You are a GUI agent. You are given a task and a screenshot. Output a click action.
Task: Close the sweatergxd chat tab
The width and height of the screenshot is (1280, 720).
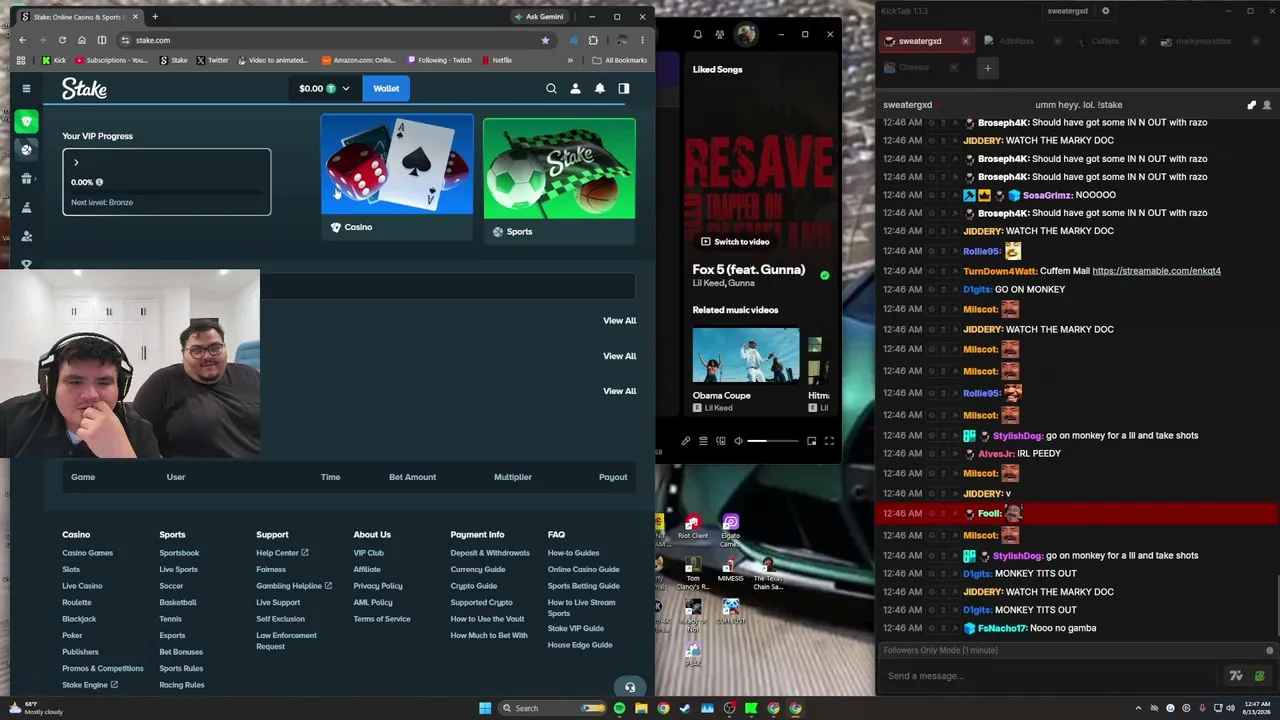point(965,41)
